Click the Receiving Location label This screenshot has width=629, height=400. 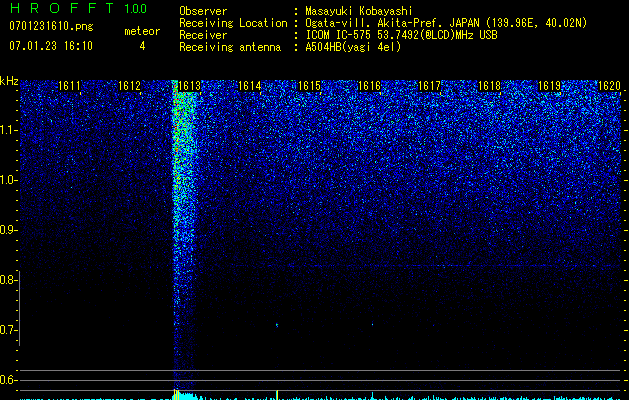[233, 23]
